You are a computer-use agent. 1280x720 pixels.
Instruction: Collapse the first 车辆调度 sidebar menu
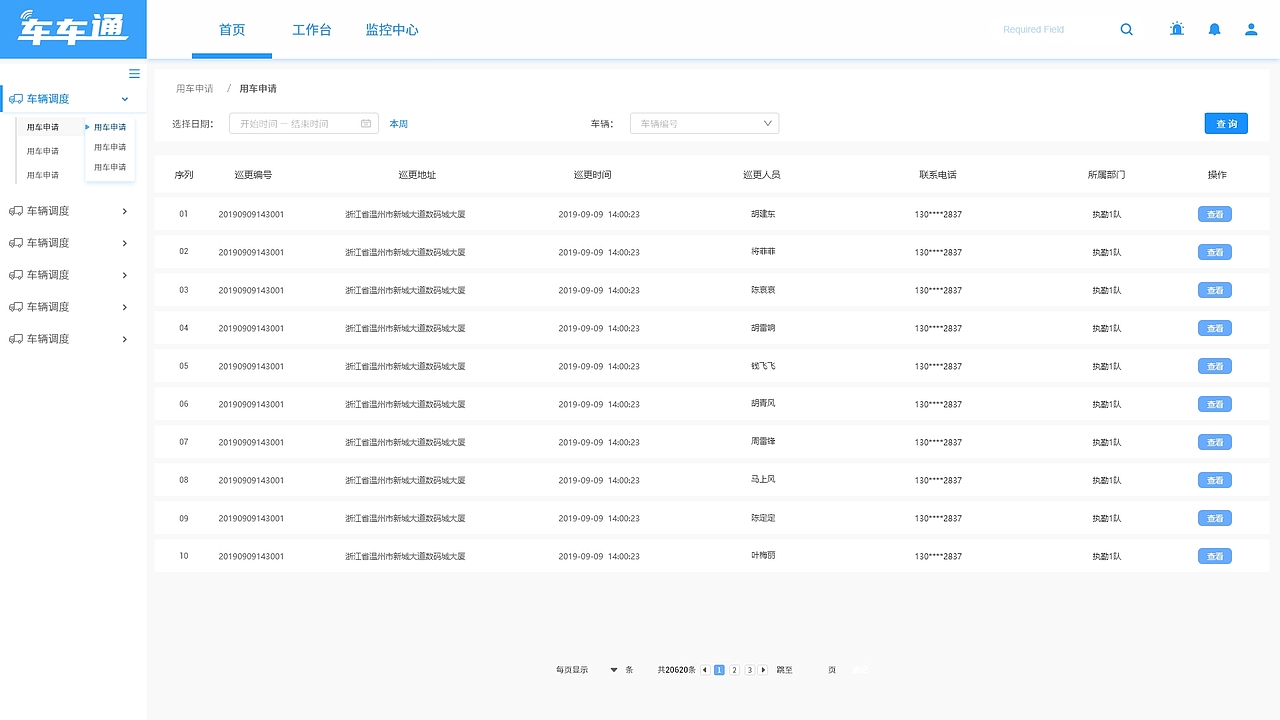pyautogui.click(x=124, y=99)
